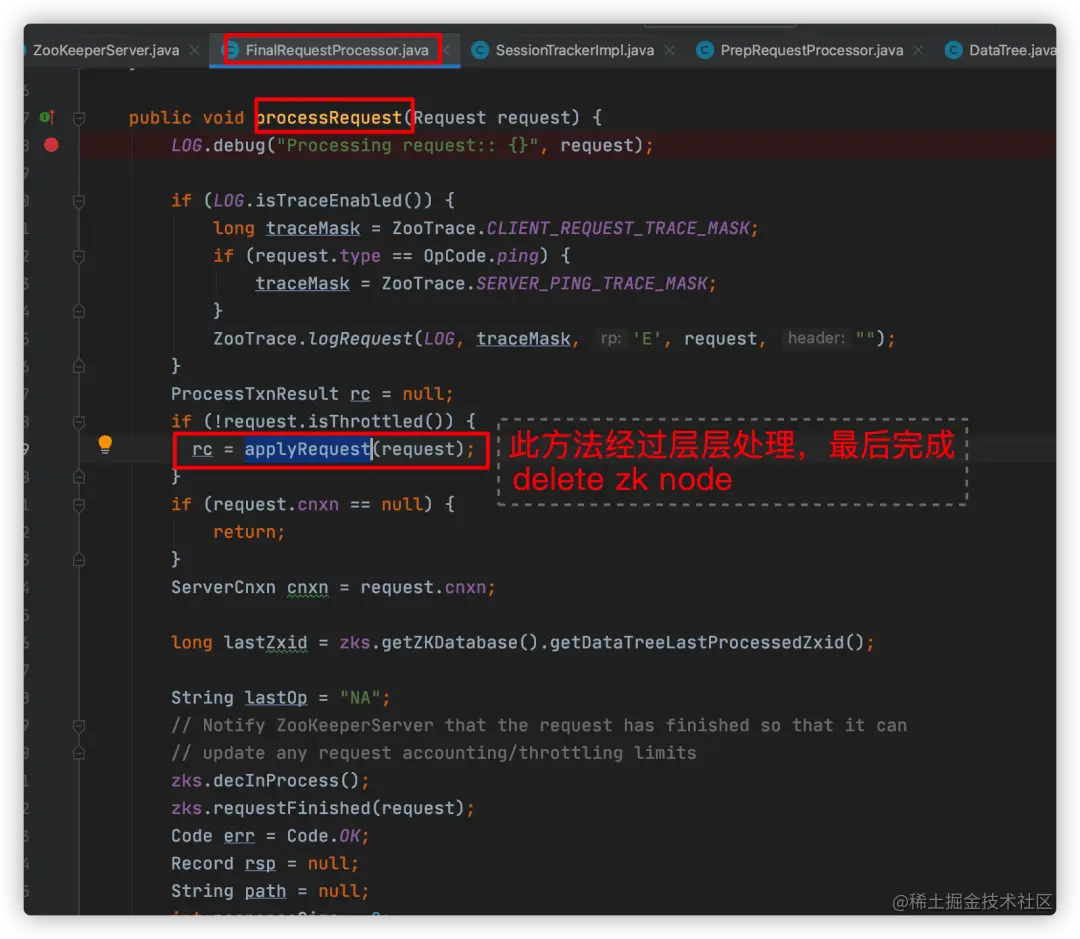Click the processRequest method name
The height and width of the screenshot is (939, 1080).
[x=329, y=118]
